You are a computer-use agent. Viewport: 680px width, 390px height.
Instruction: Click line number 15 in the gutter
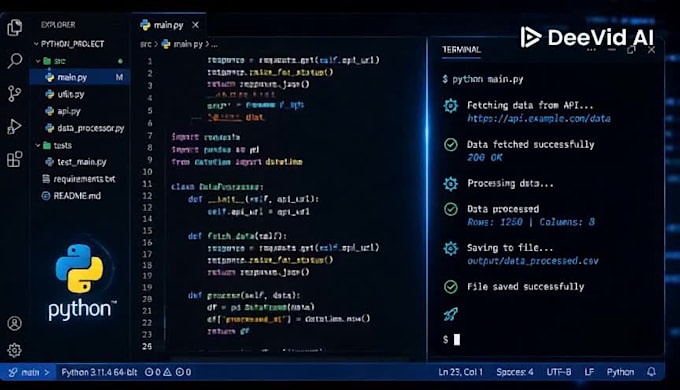(x=147, y=230)
